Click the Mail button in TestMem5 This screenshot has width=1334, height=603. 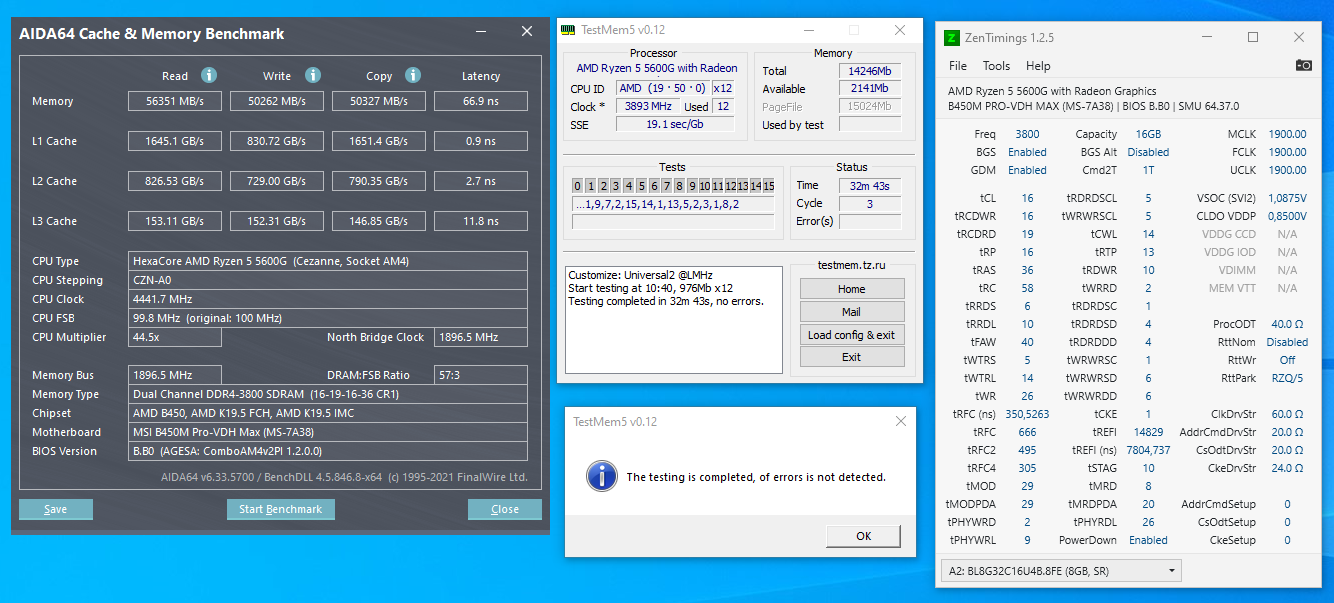tap(852, 312)
